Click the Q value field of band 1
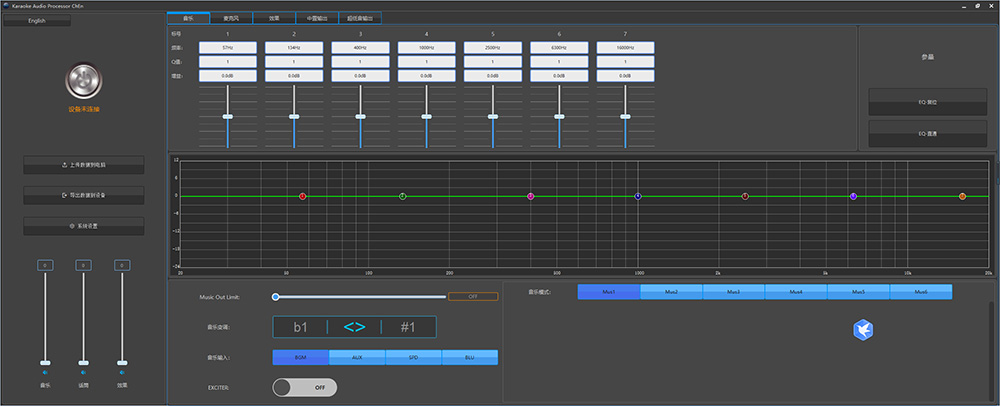The image size is (1000, 406). (x=228, y=62)
